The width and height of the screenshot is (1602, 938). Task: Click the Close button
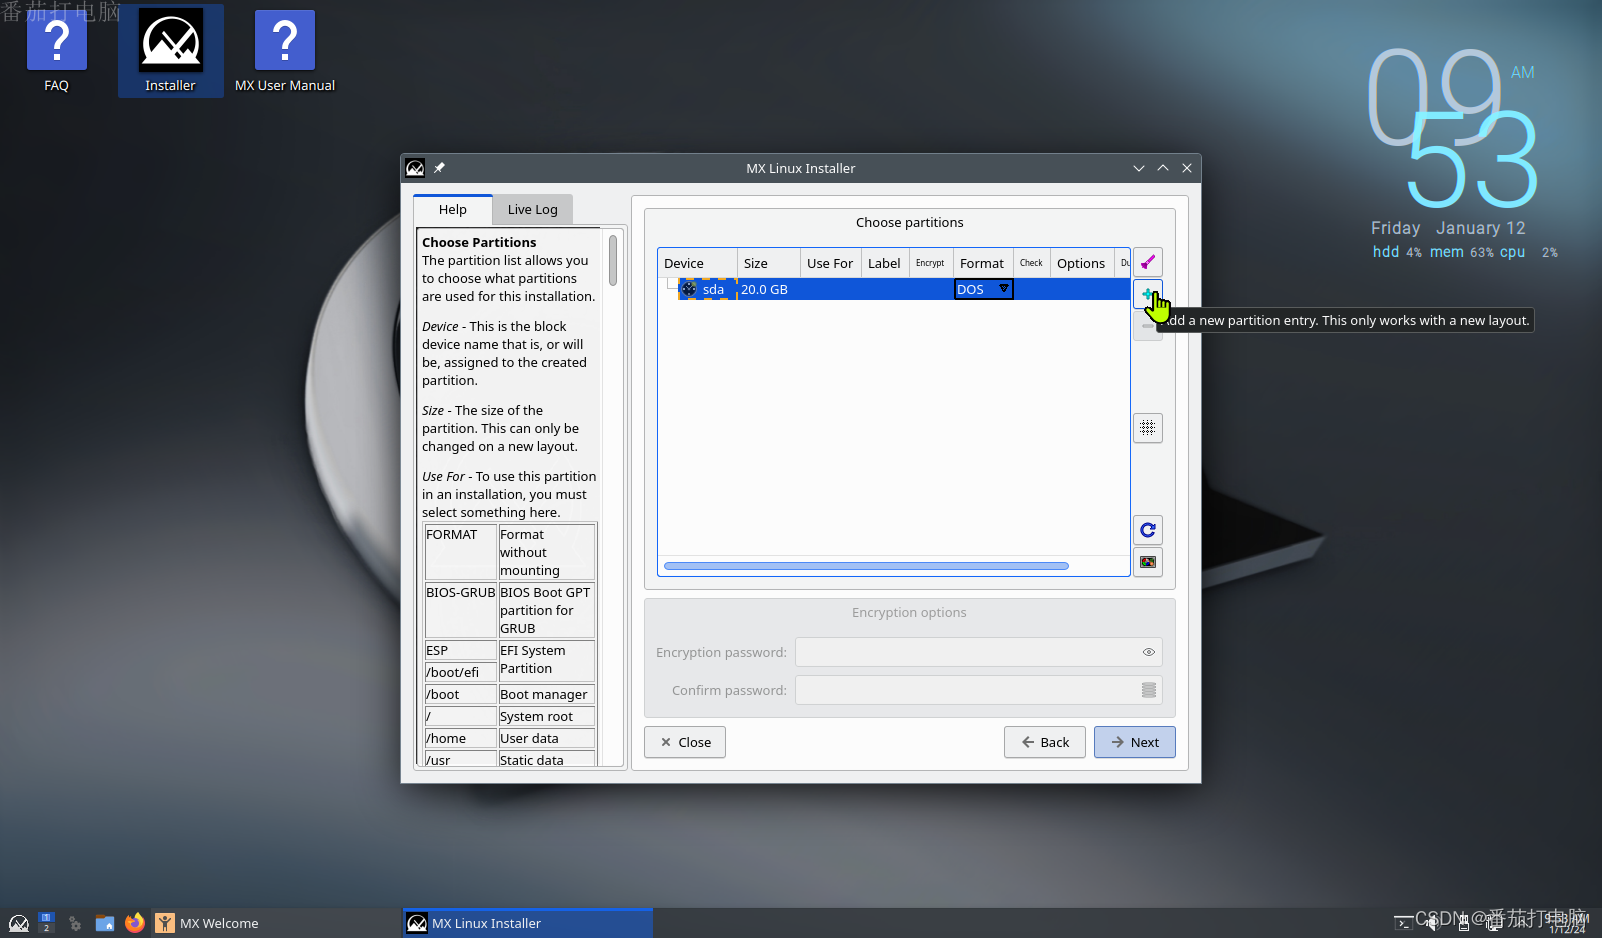(685, 742)
